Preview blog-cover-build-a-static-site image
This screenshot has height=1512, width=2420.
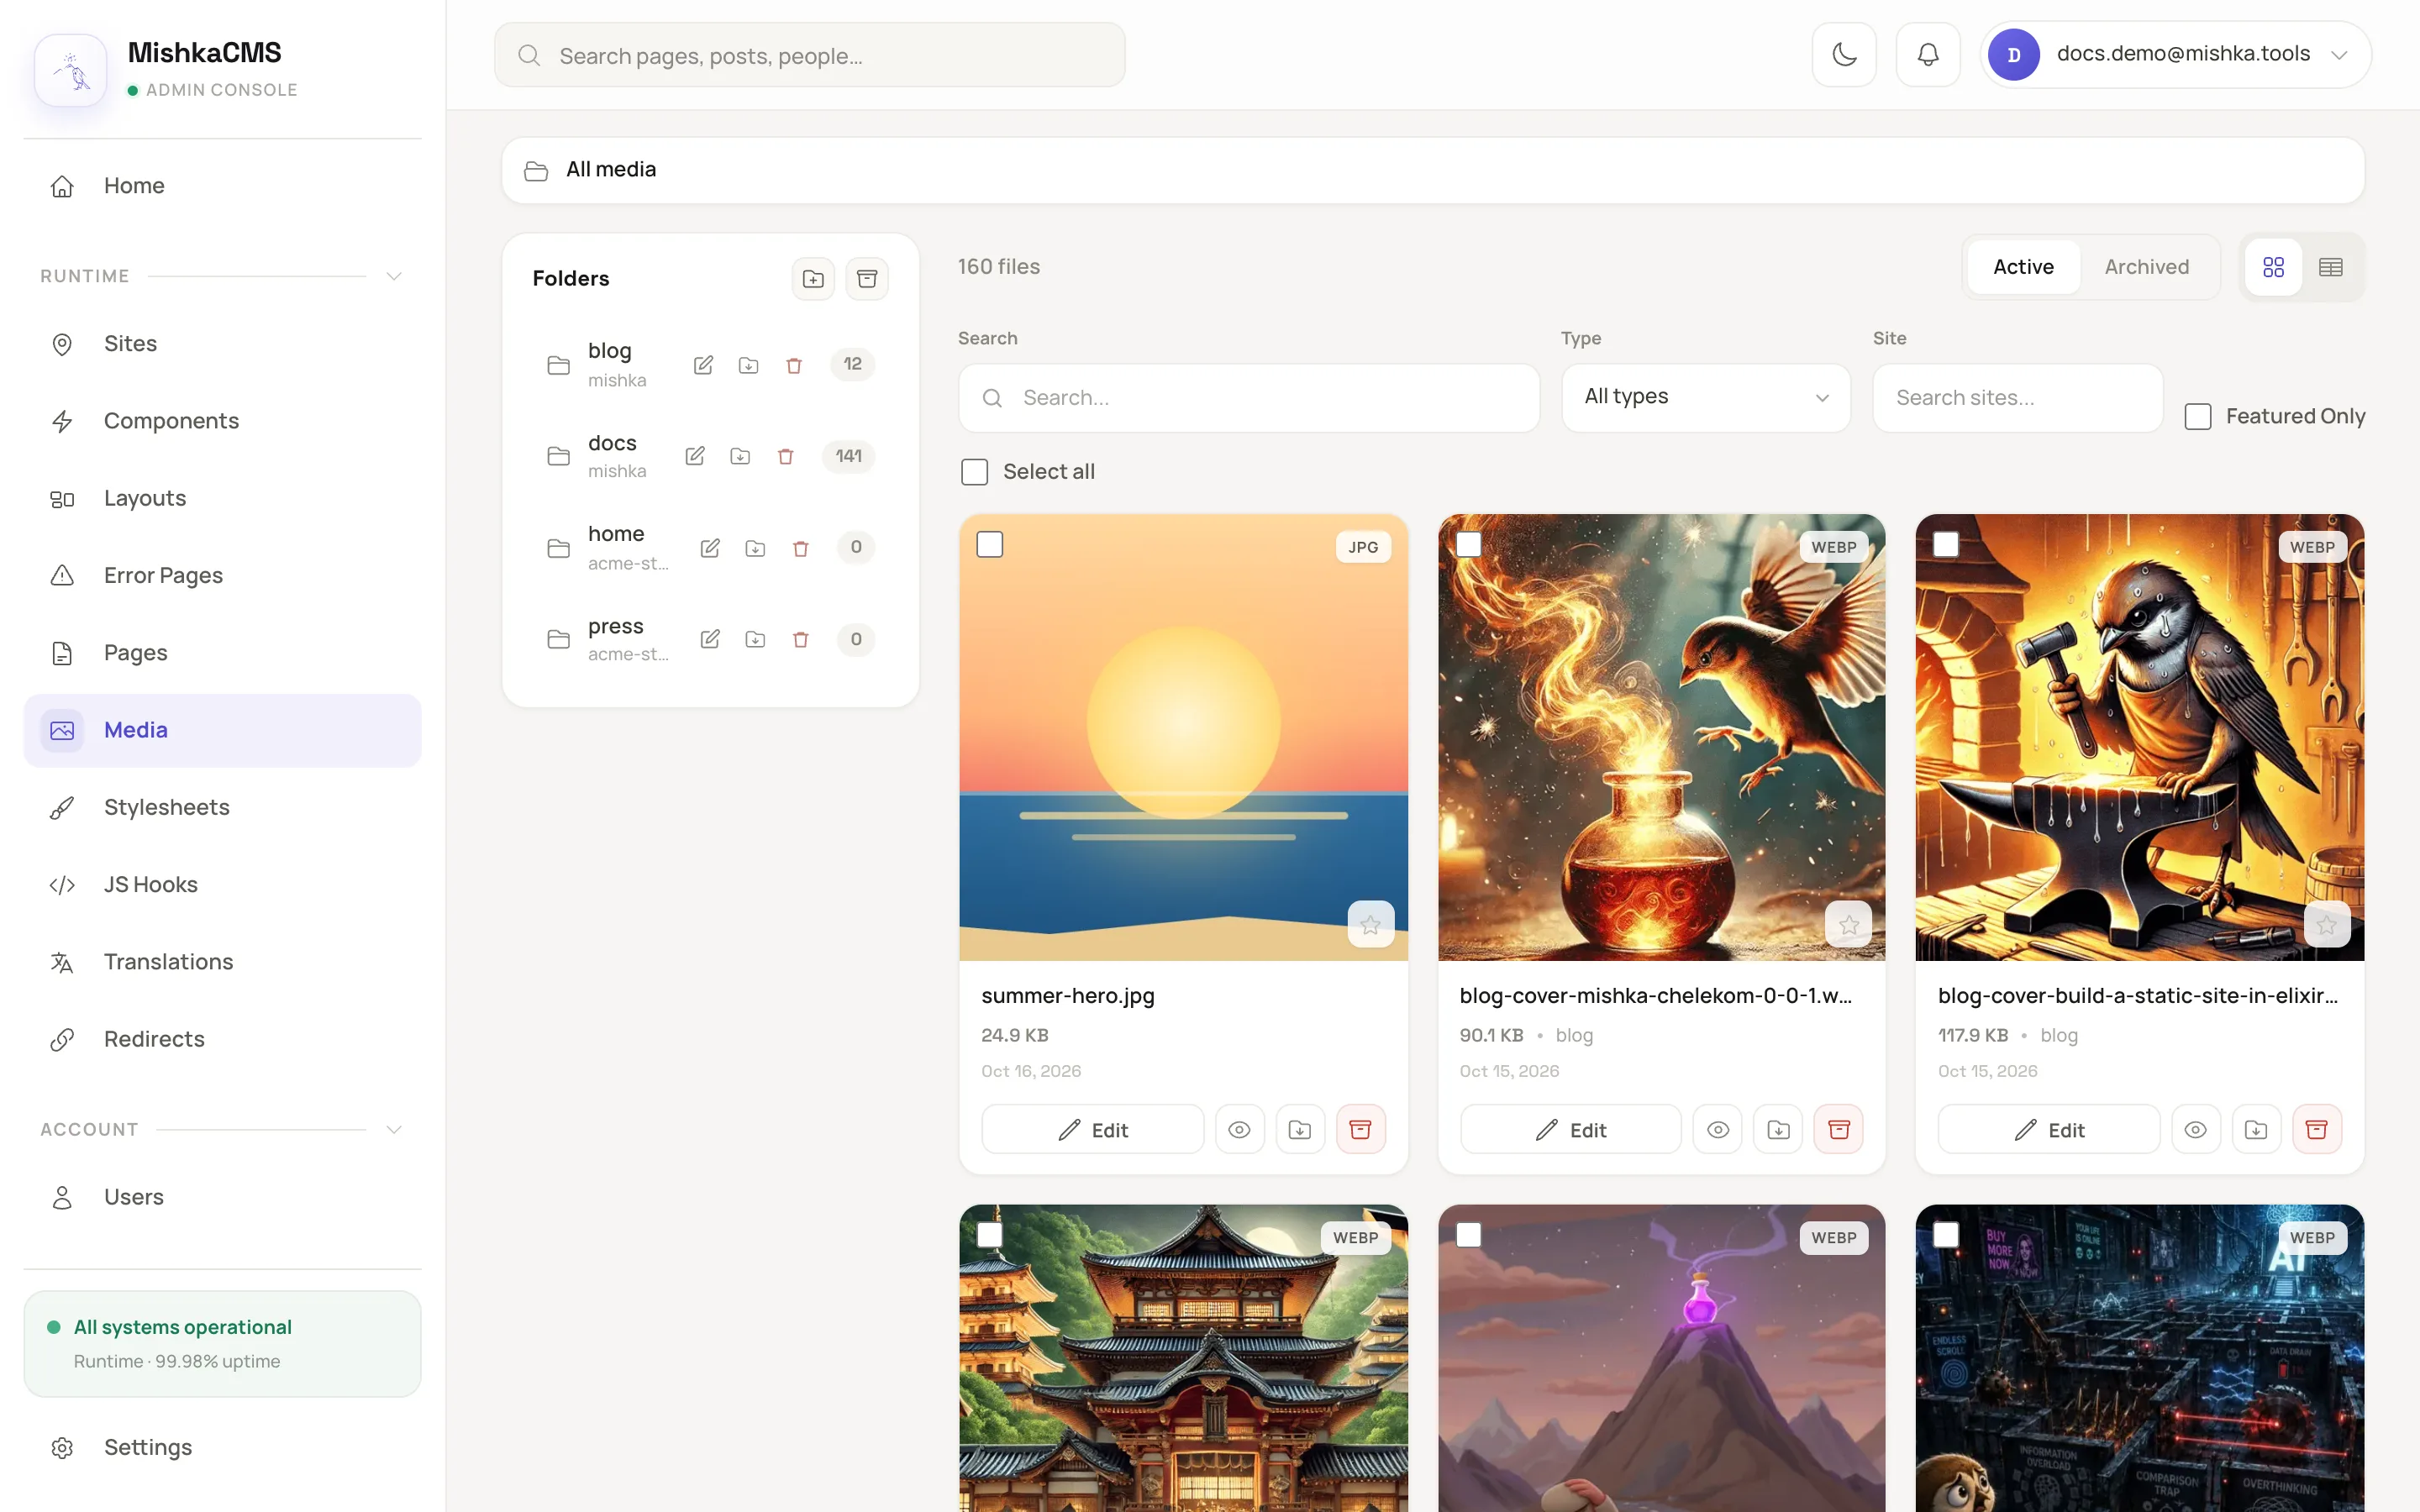(x=2196, y=1130)
